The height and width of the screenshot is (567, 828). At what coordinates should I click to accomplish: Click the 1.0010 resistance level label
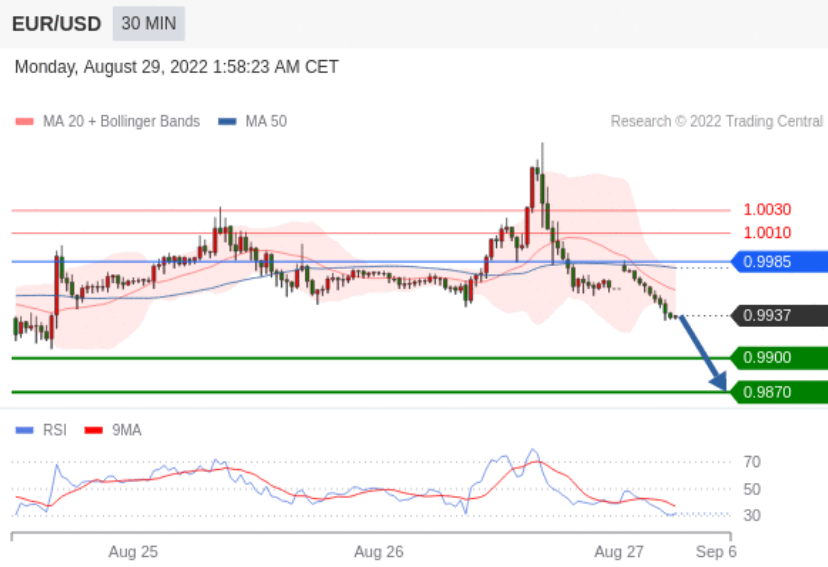click(767, 232)
